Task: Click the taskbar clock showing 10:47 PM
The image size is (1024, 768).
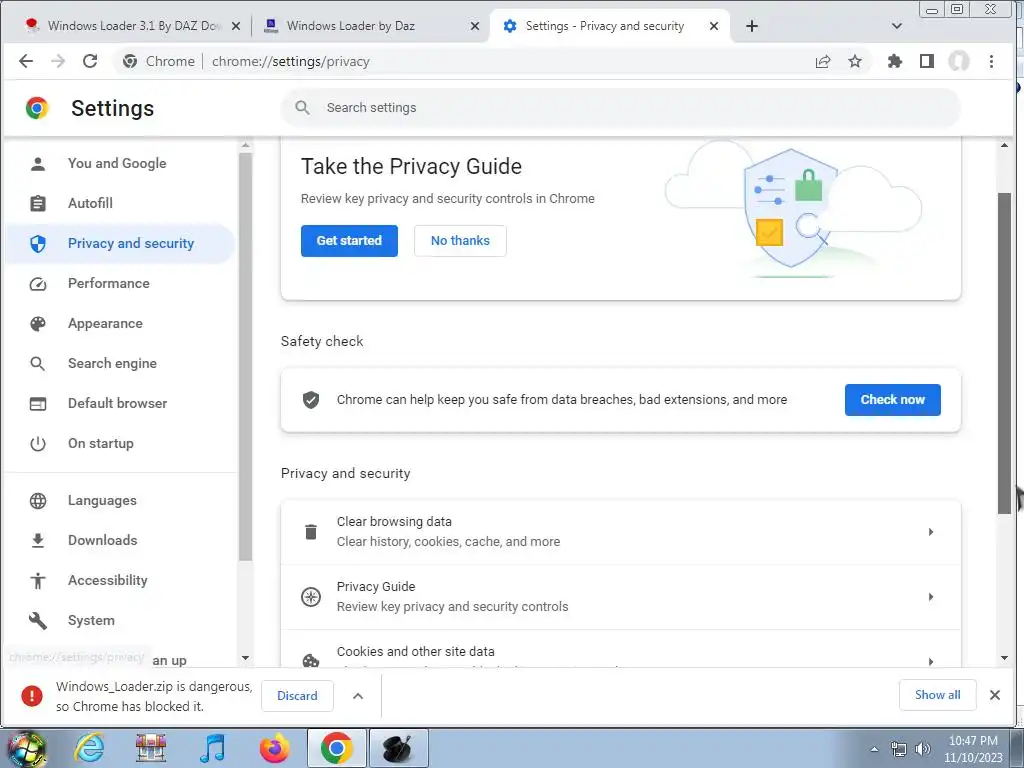Action: click(x=972, y=749)
